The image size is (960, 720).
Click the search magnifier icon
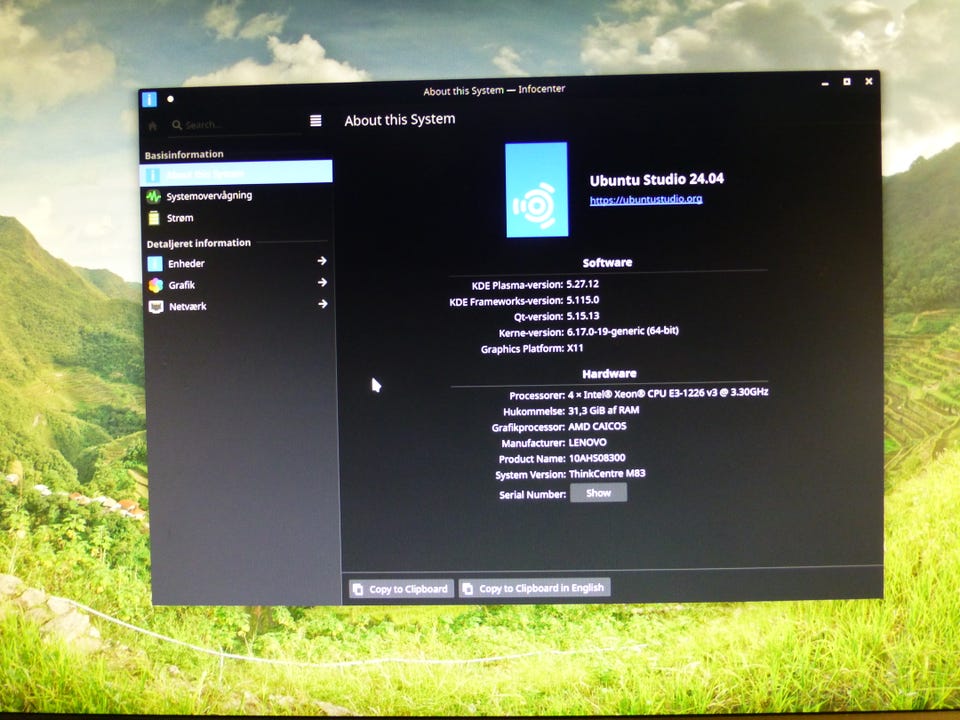pyautogui.click(x=177, y=125)
